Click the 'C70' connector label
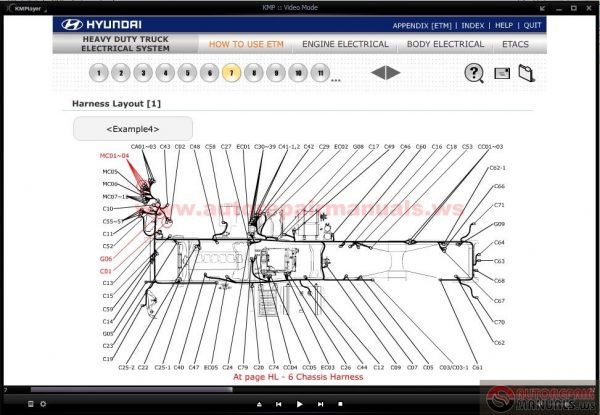600x415 pixels. click(x=499, y=322)
